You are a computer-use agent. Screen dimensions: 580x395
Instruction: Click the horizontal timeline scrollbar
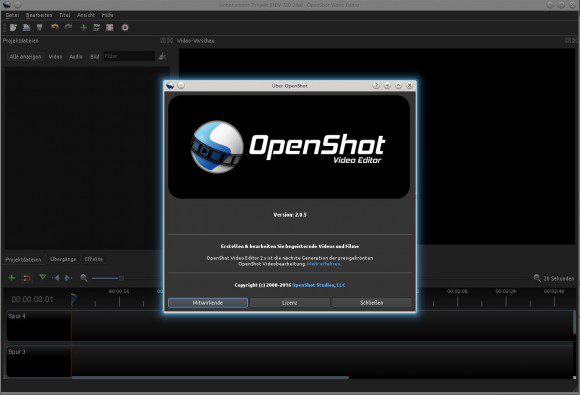[210, 378]
